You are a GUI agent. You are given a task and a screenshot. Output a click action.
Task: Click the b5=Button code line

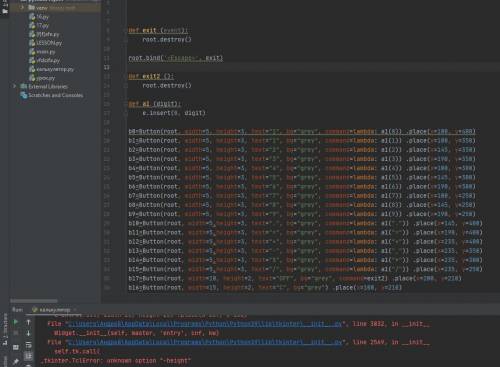(x=302, y=177)
